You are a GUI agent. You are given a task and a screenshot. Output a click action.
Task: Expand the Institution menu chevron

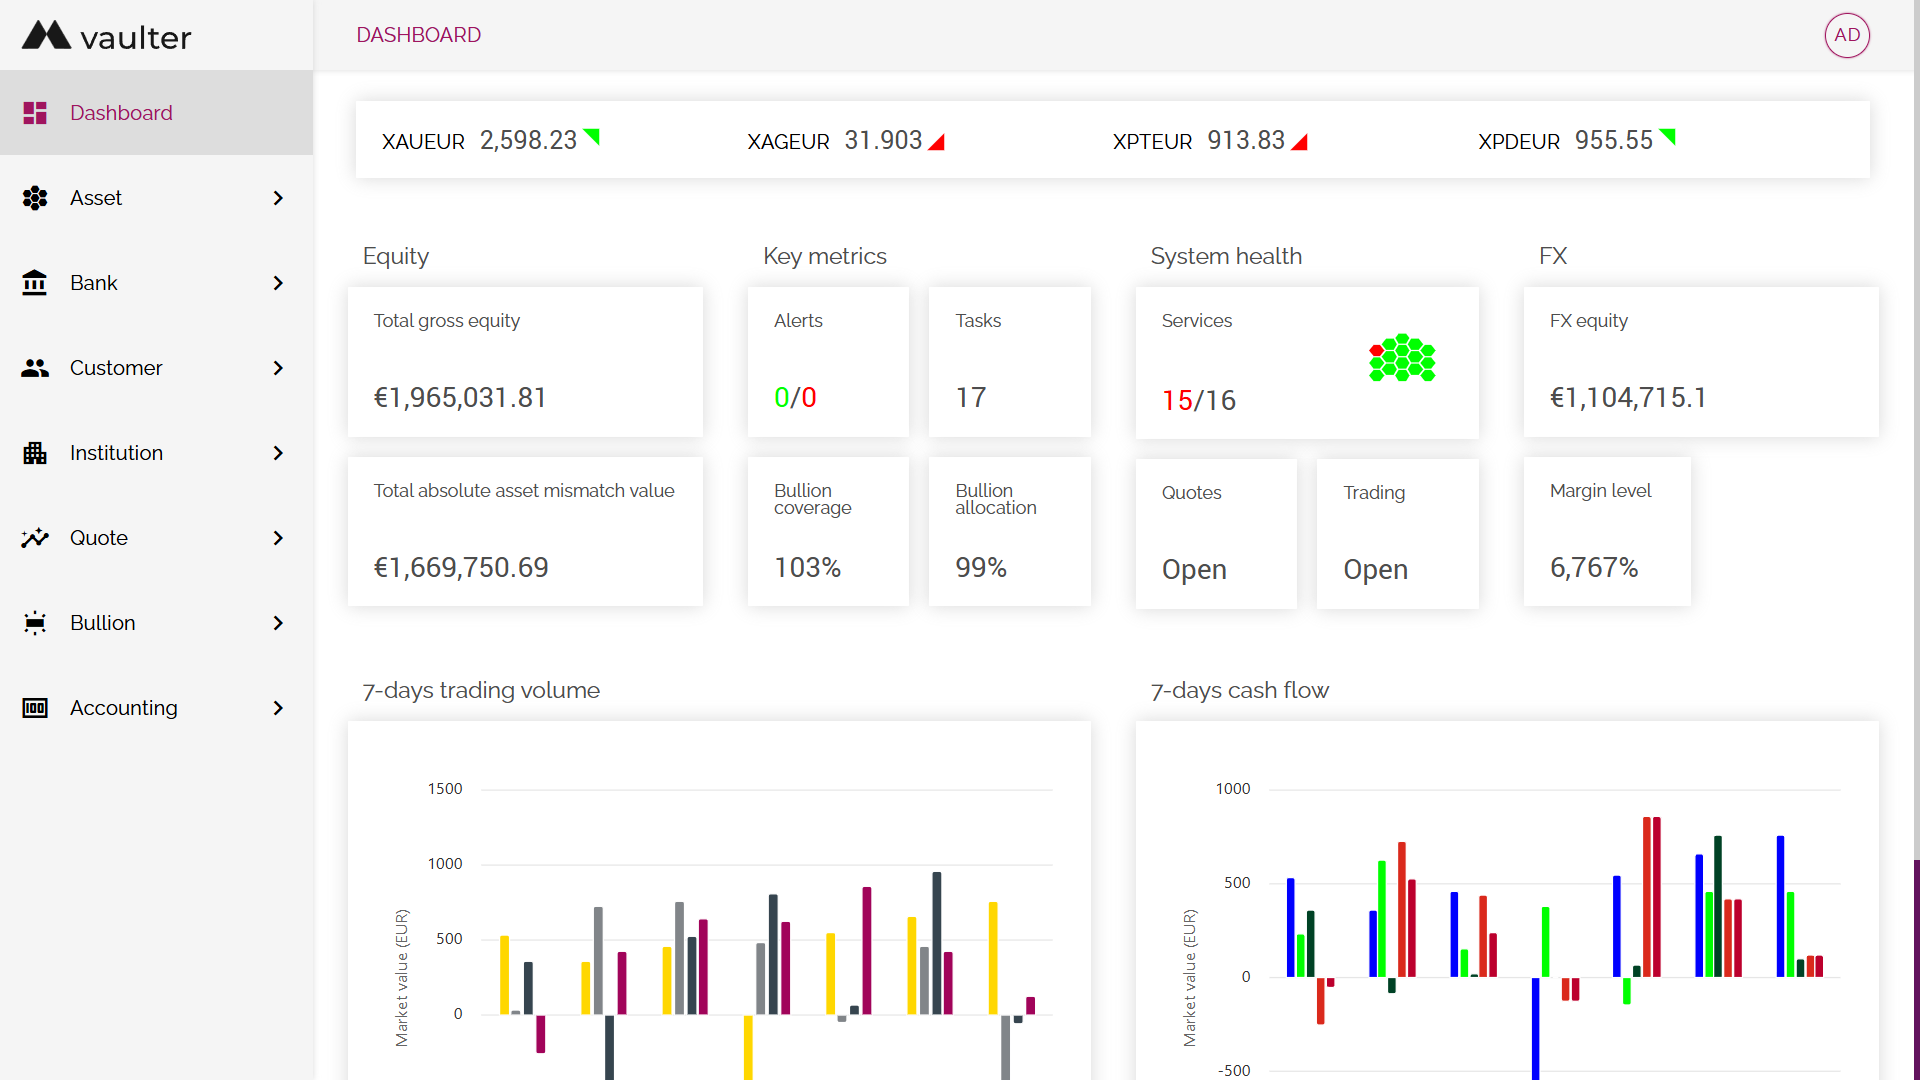pyautogui.click(x=278, y=453)
